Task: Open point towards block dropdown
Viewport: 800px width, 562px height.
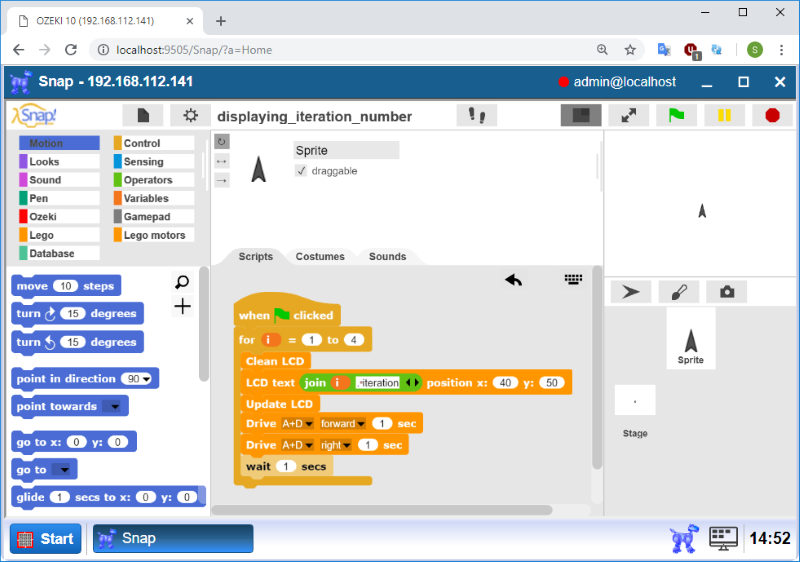Action: (x=115, y=406)
